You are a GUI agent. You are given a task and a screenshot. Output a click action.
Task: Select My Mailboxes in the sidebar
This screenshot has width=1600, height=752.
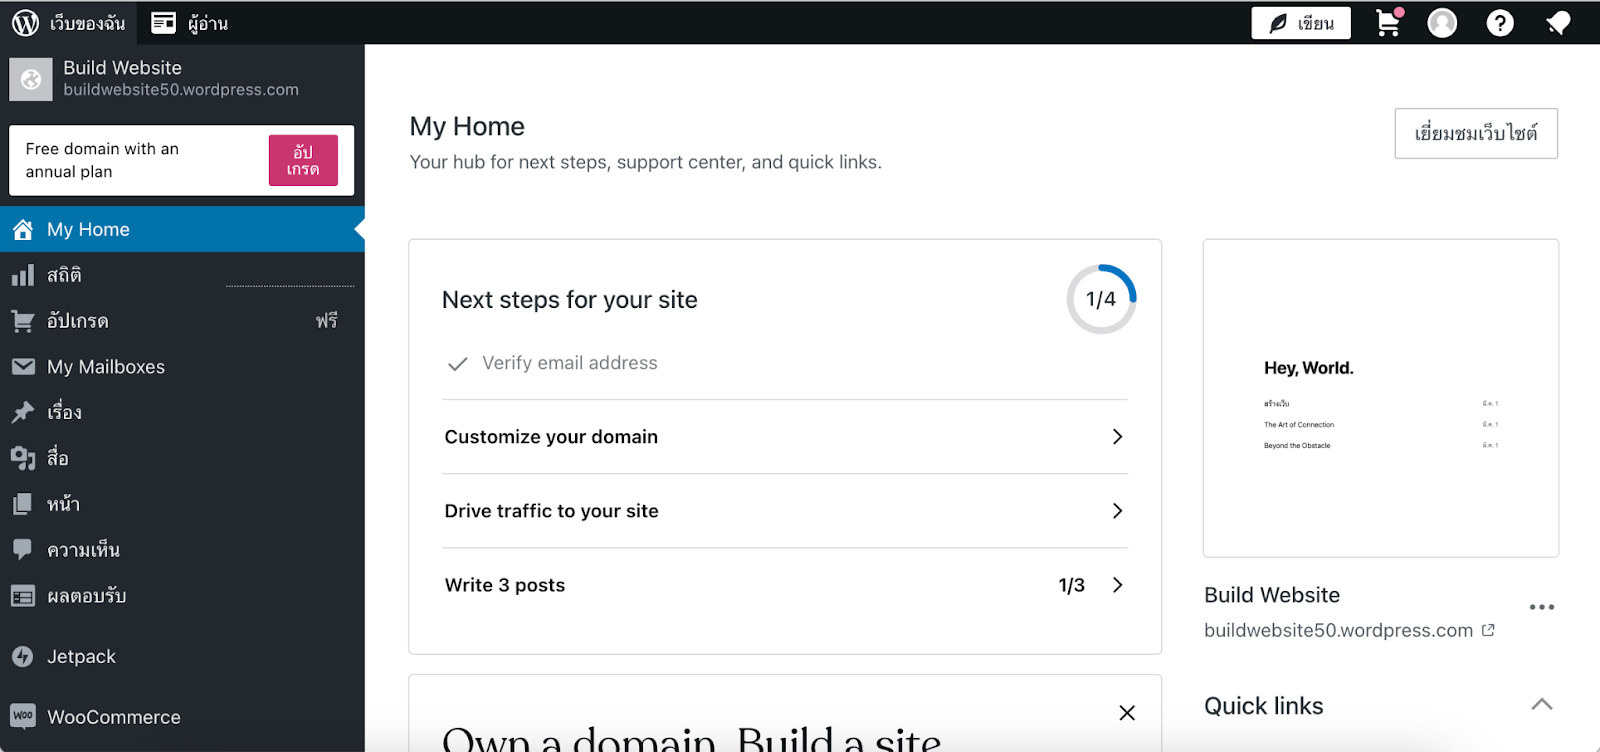point(105,367)
